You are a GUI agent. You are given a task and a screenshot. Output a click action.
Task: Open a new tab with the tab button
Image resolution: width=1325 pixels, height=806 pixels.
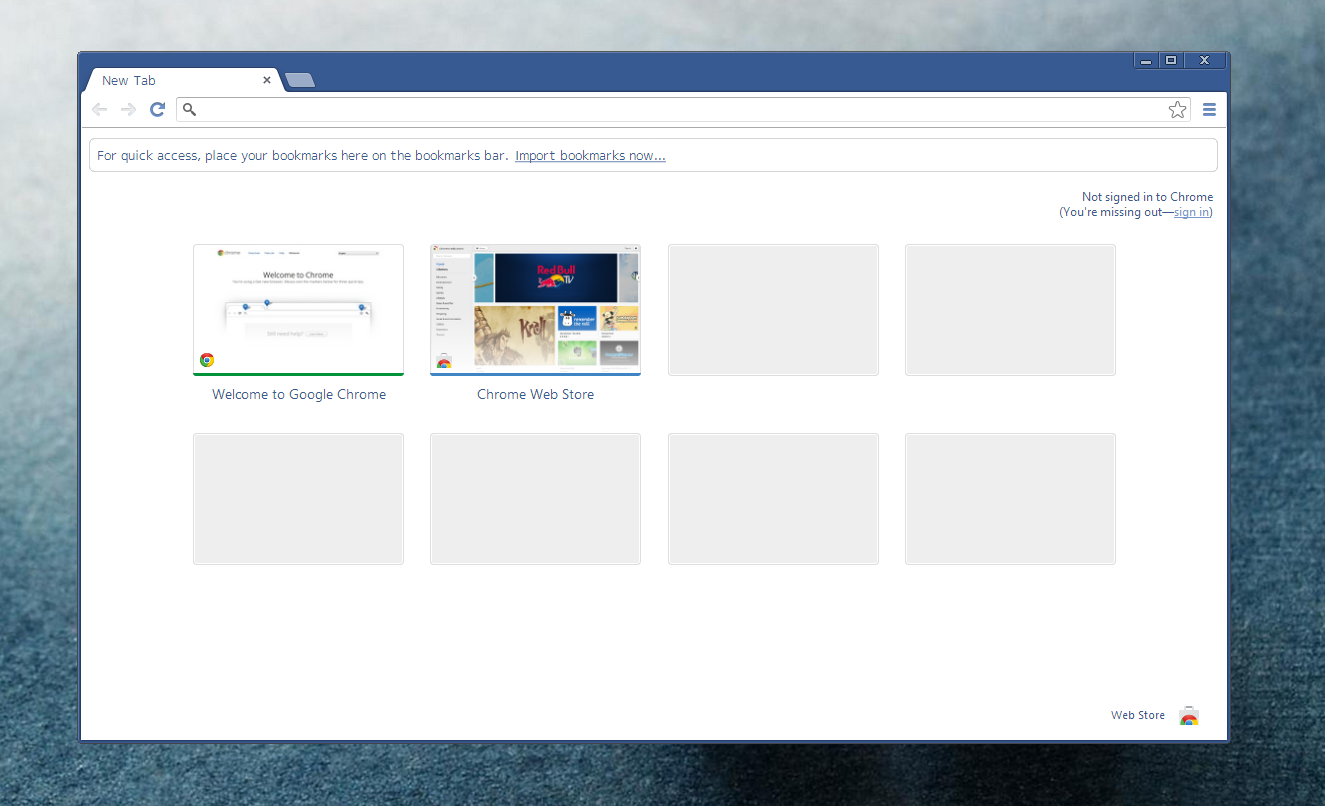299,80
